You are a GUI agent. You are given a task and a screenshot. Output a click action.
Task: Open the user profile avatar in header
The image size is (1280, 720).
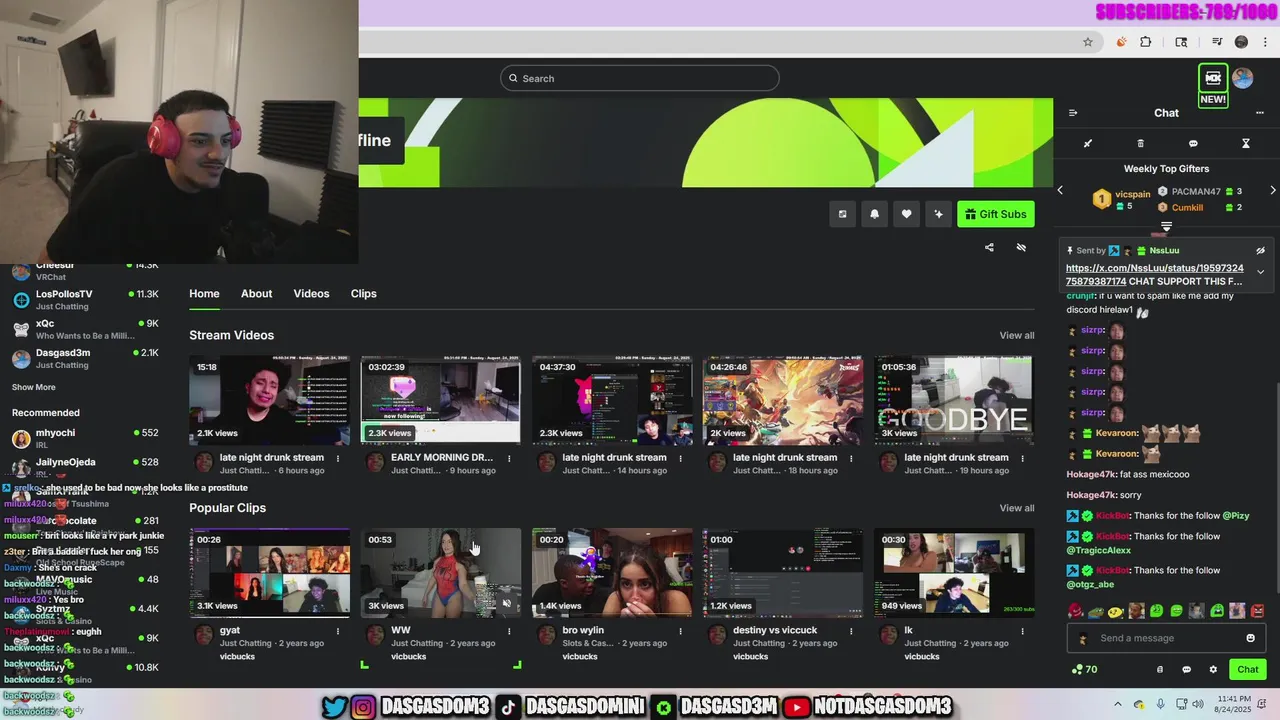[x=1243, y=78]
